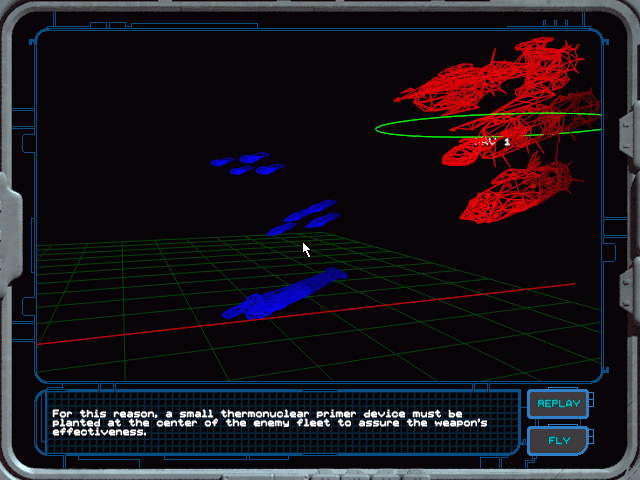Click the briefing text about thermonuclear primer device
Screen dimensions: 640x480
point(269,423)
